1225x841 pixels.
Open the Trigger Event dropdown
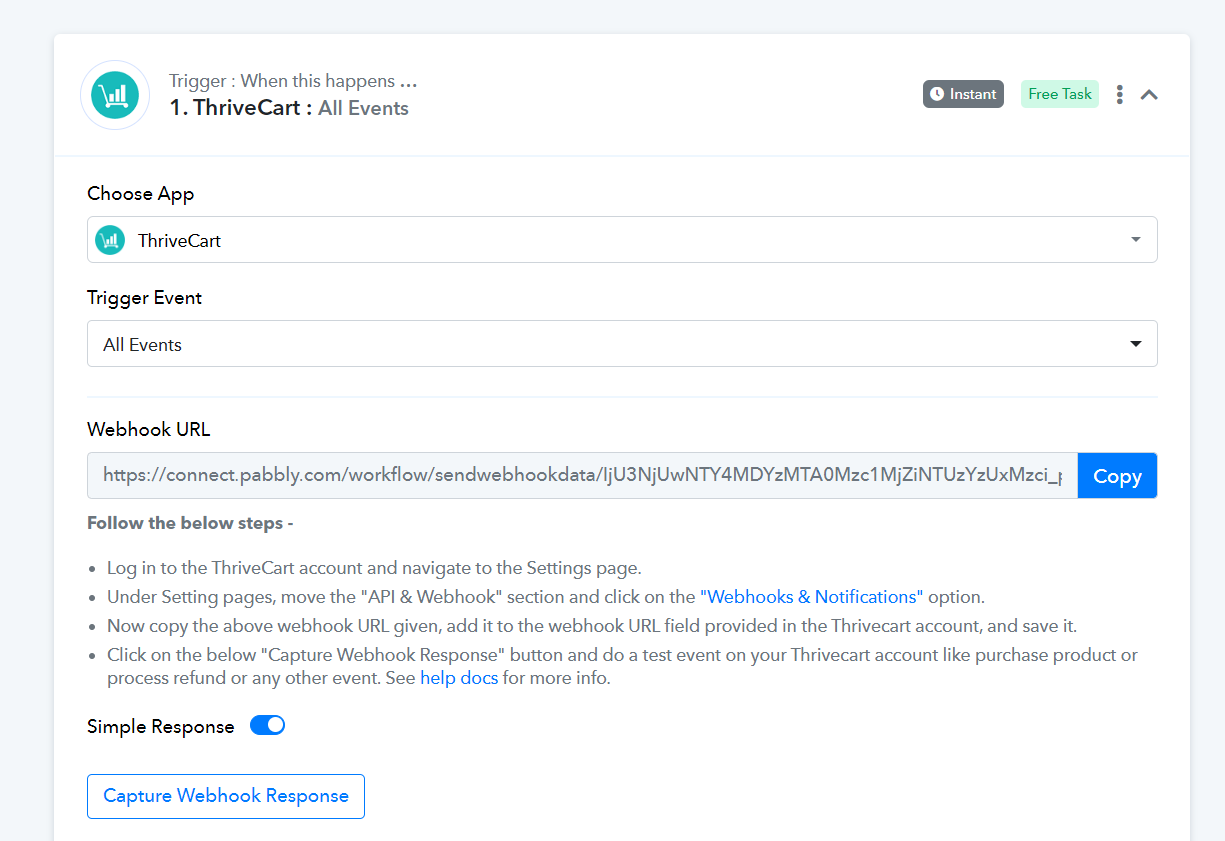(x=622, y=344)
